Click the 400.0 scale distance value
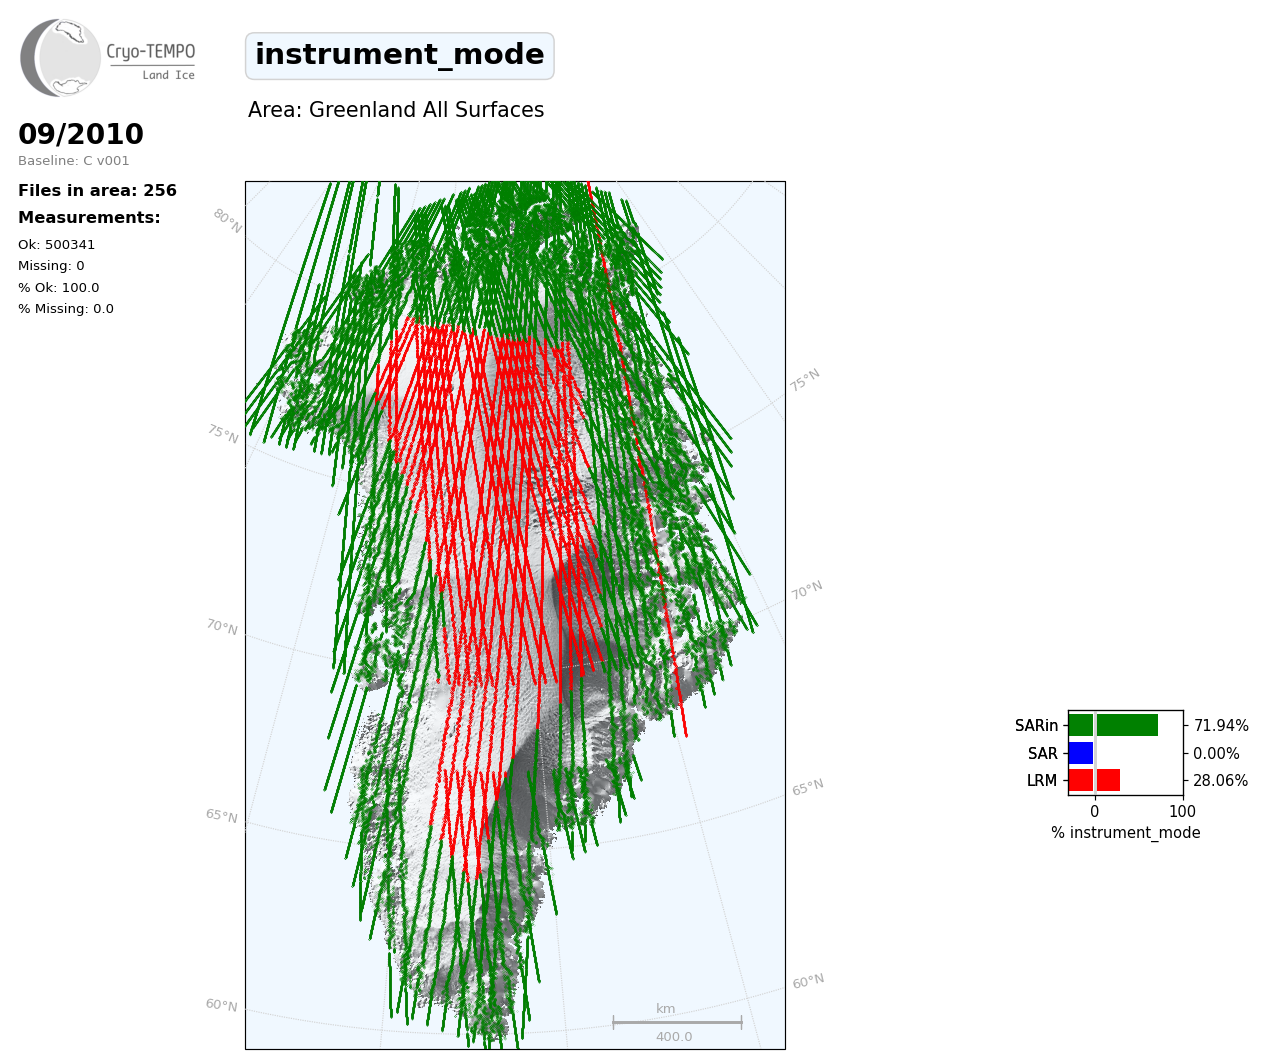 click(x=674, y=1037)
